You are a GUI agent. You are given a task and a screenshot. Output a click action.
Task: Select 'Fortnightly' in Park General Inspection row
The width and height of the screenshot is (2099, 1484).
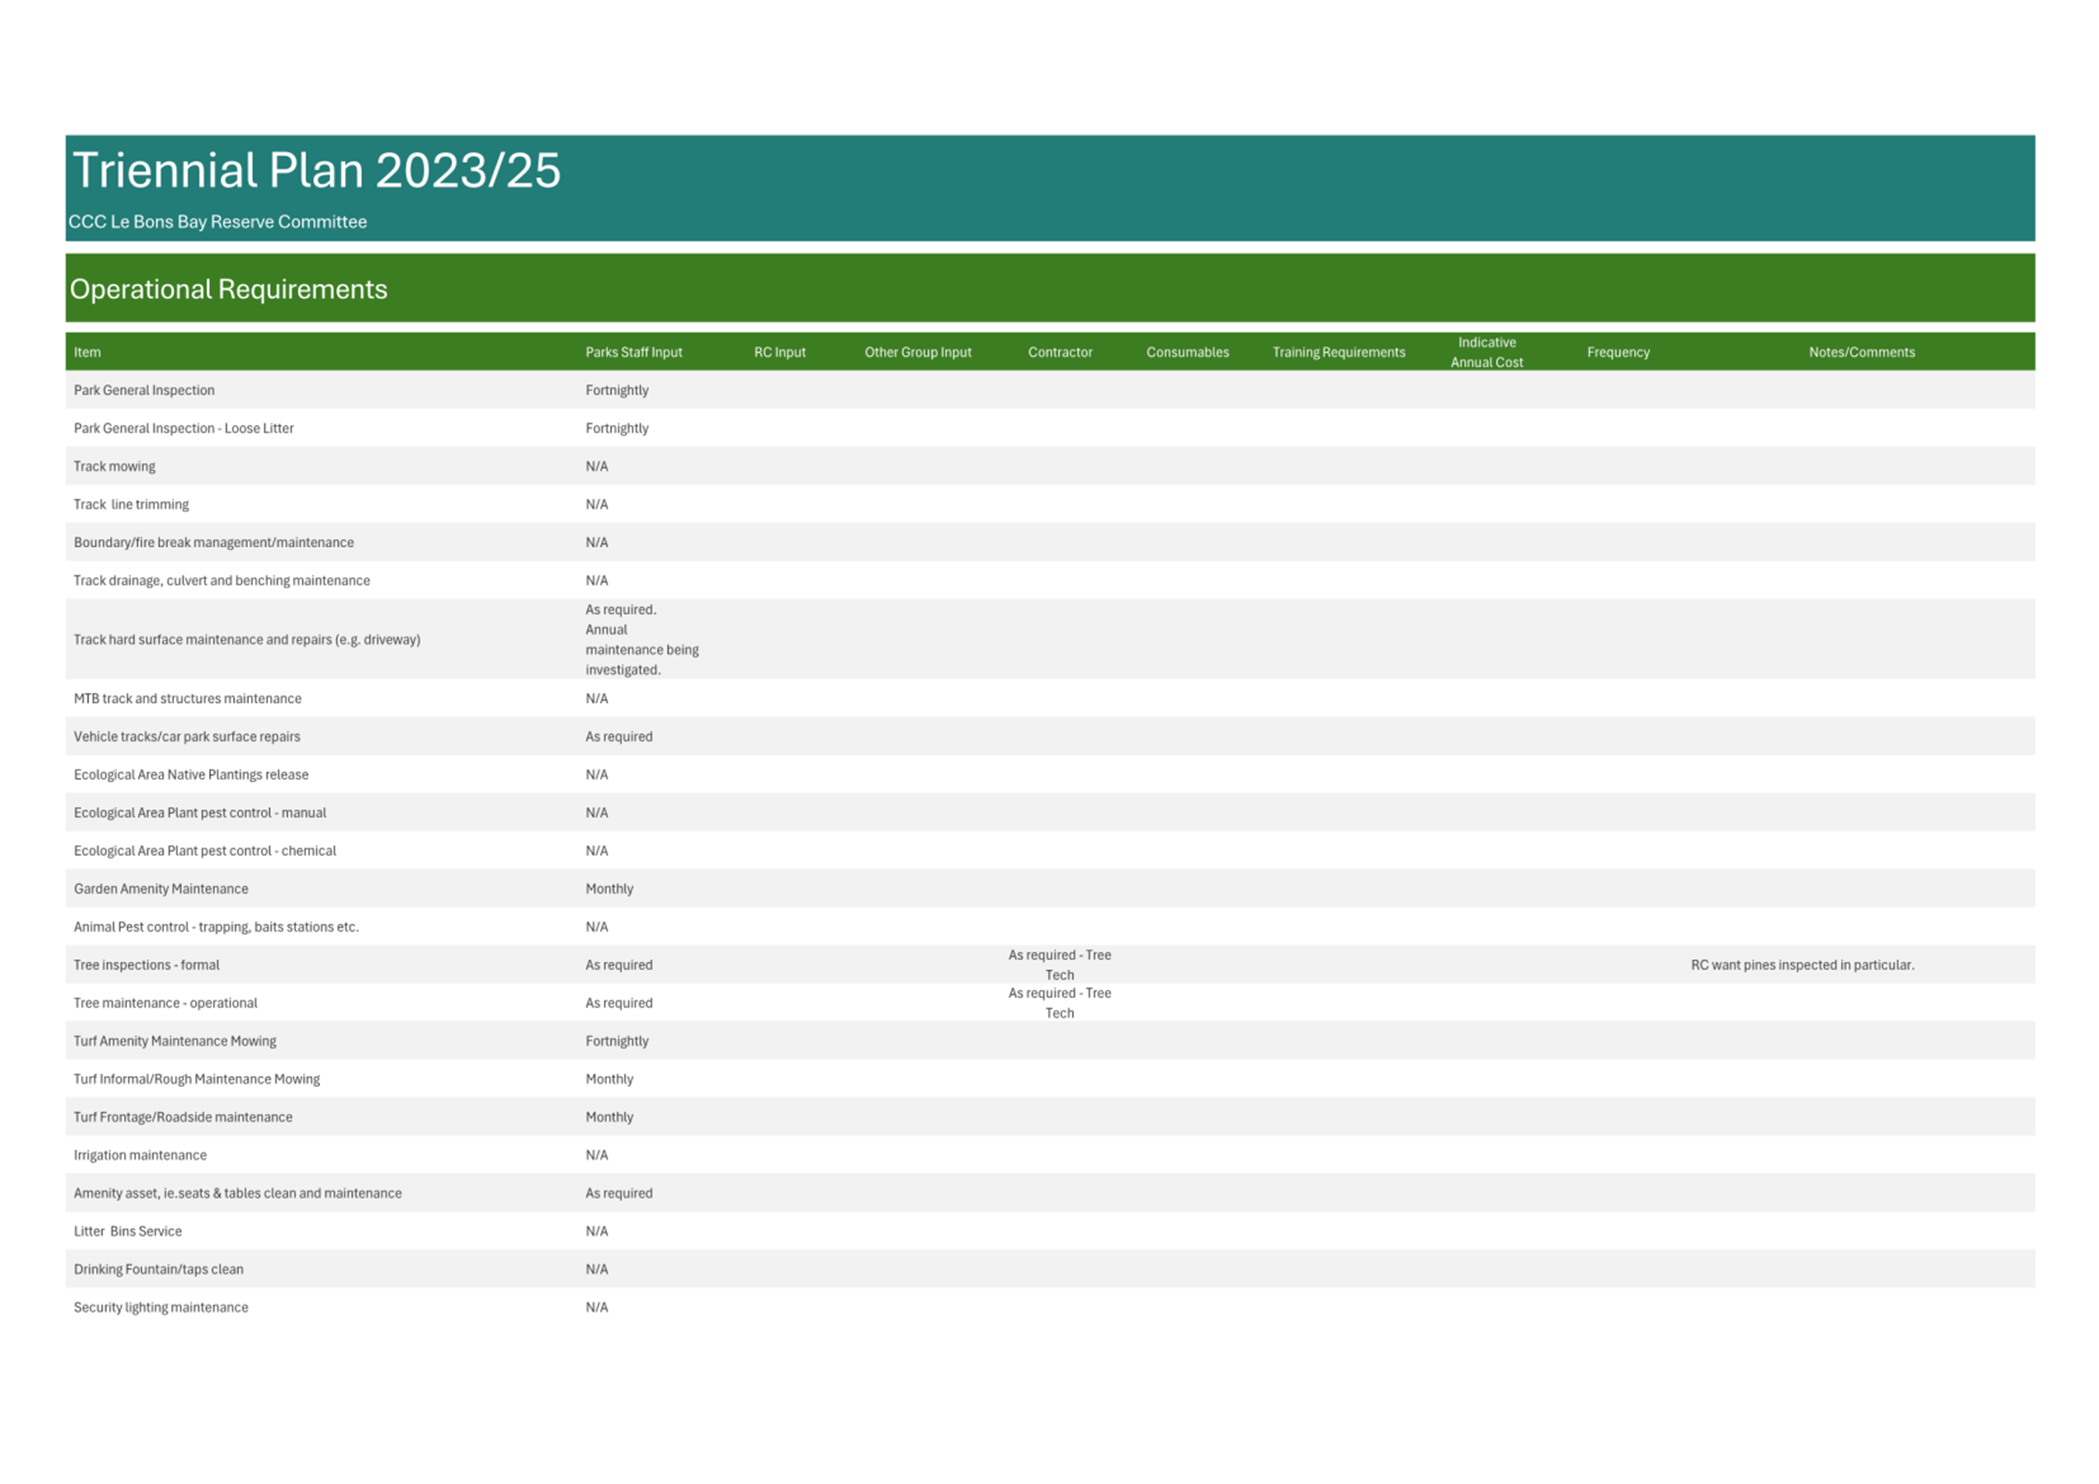coord(617,390)
